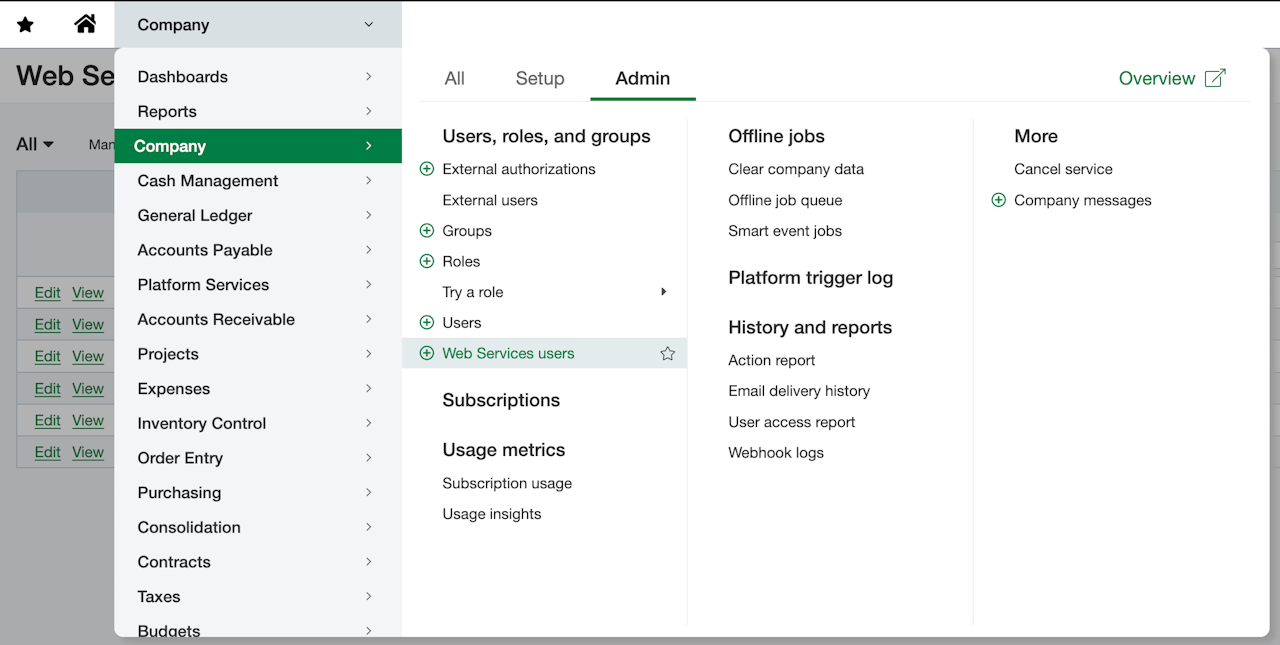Open Inventory Control module
Image resolution: width=1280 pixels, height=645 pixels.
[258, 423]
